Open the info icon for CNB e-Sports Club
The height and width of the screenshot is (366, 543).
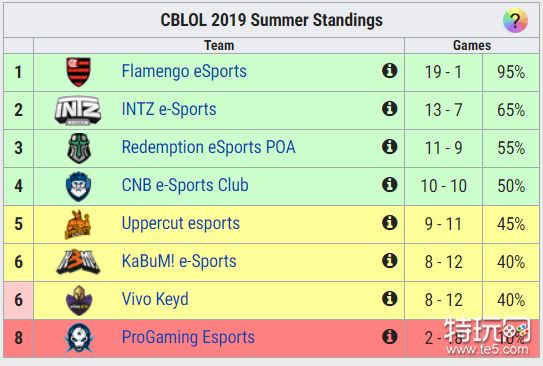[x=390, y=185]
